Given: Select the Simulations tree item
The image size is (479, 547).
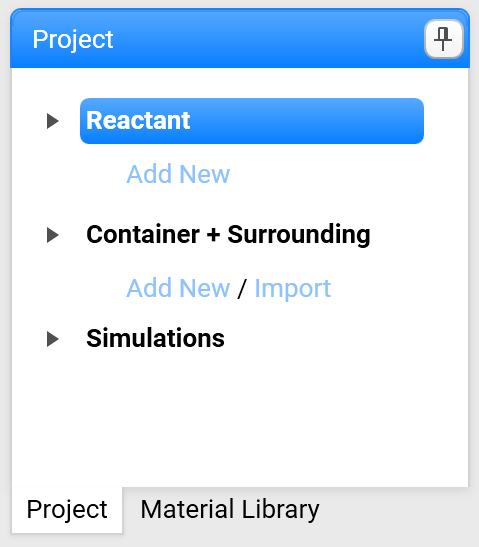Looking at the screenshot, I should pos(155,338).
